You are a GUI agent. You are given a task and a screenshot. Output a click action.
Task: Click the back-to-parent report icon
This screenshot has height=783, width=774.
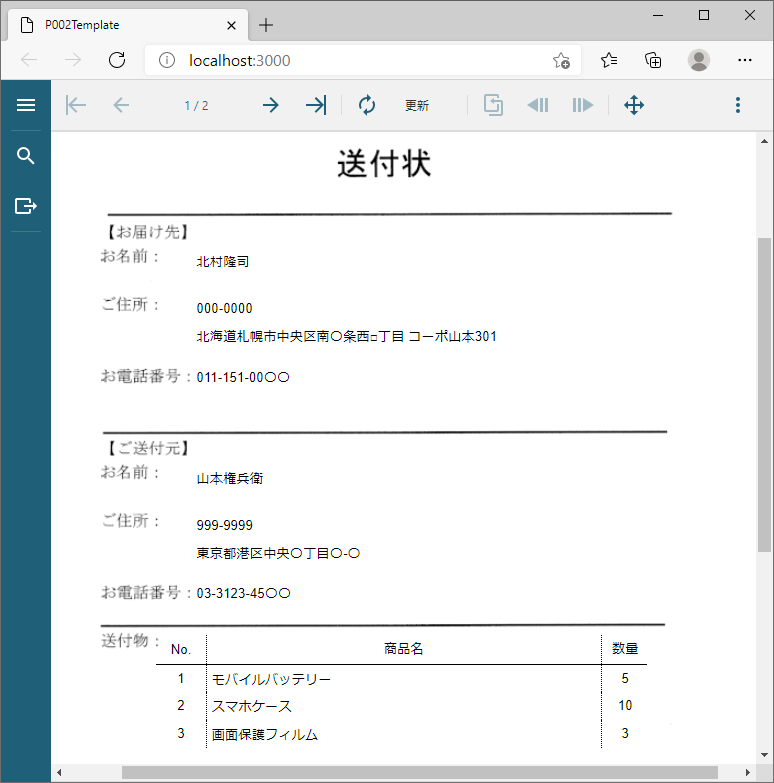click(493, 105)
